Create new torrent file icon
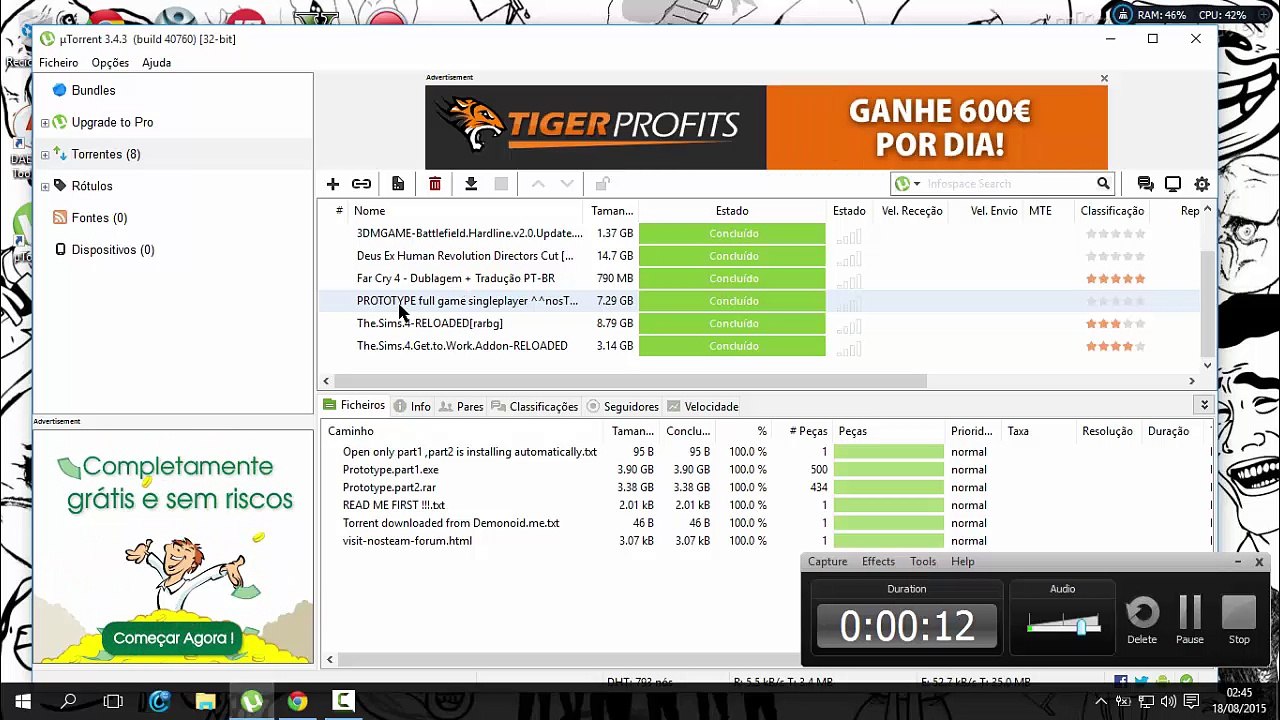The image size is (1280, 720). point(398,184)
